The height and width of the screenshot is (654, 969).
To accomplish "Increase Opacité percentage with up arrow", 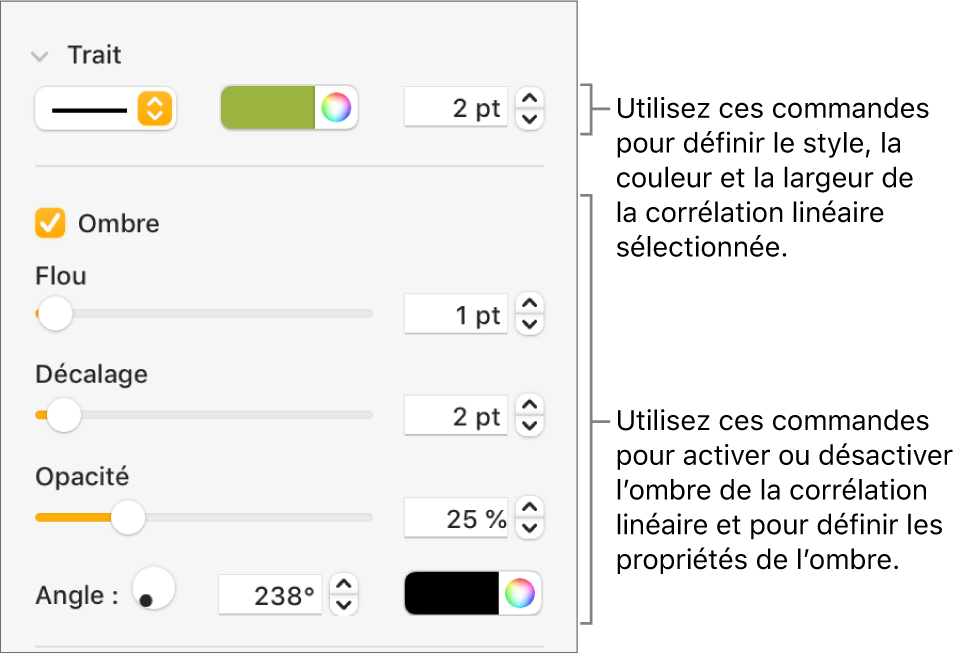I will pos(531,506).
